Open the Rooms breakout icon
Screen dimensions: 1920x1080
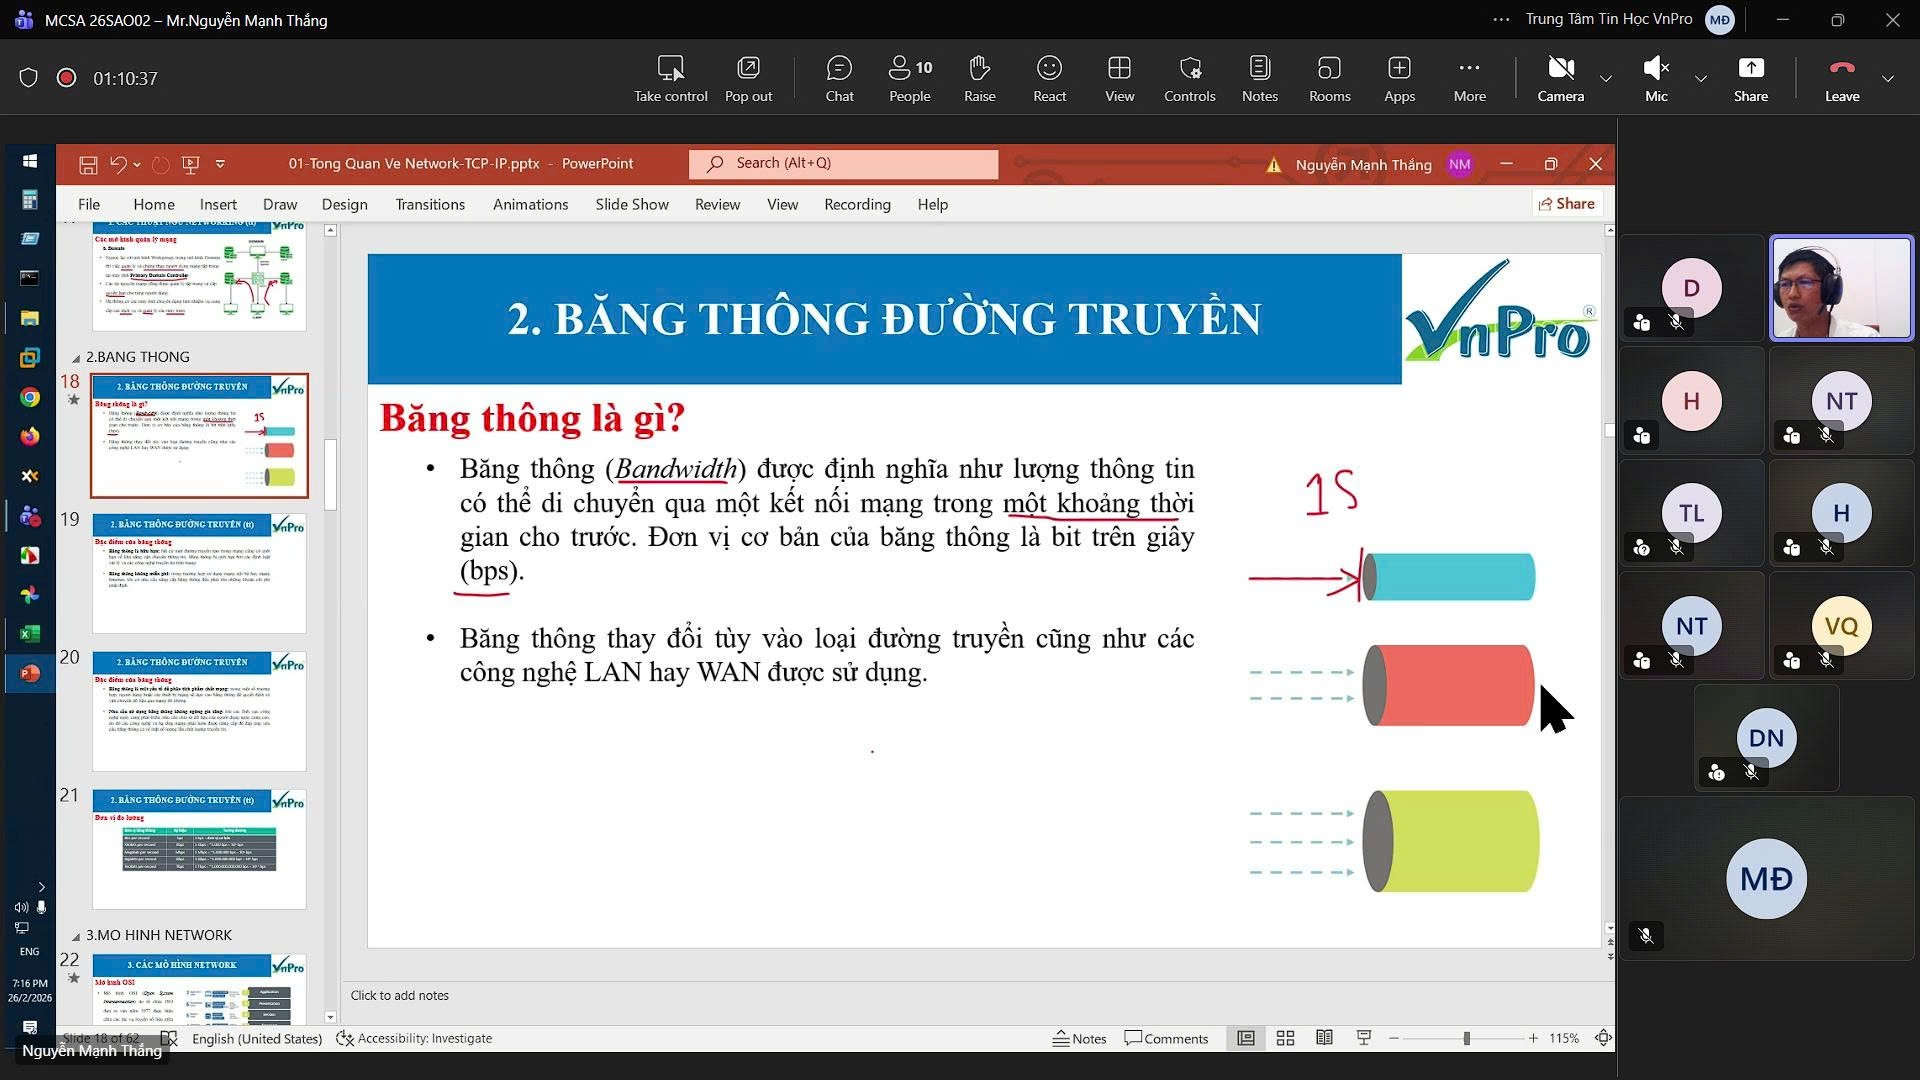[x=1329, y=78]
